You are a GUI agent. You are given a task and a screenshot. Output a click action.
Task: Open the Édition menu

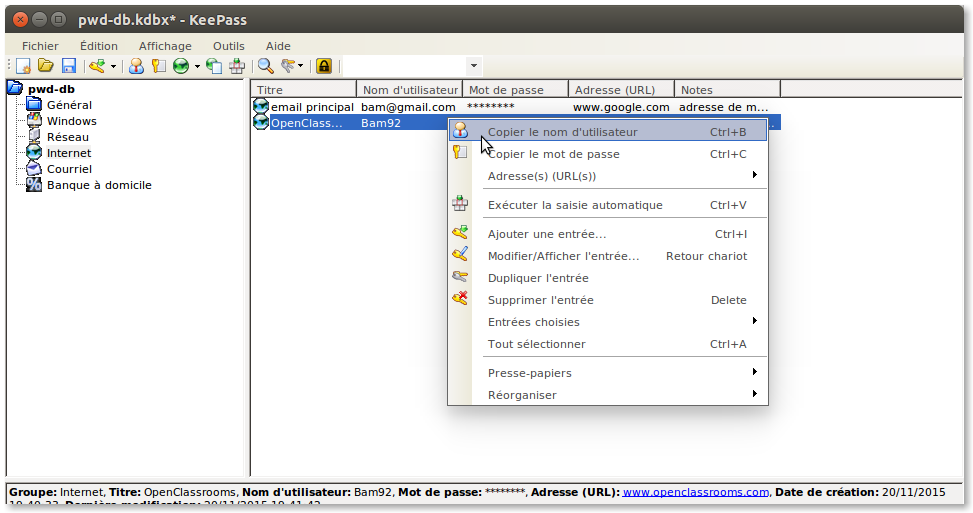click(x=99, y=46)
